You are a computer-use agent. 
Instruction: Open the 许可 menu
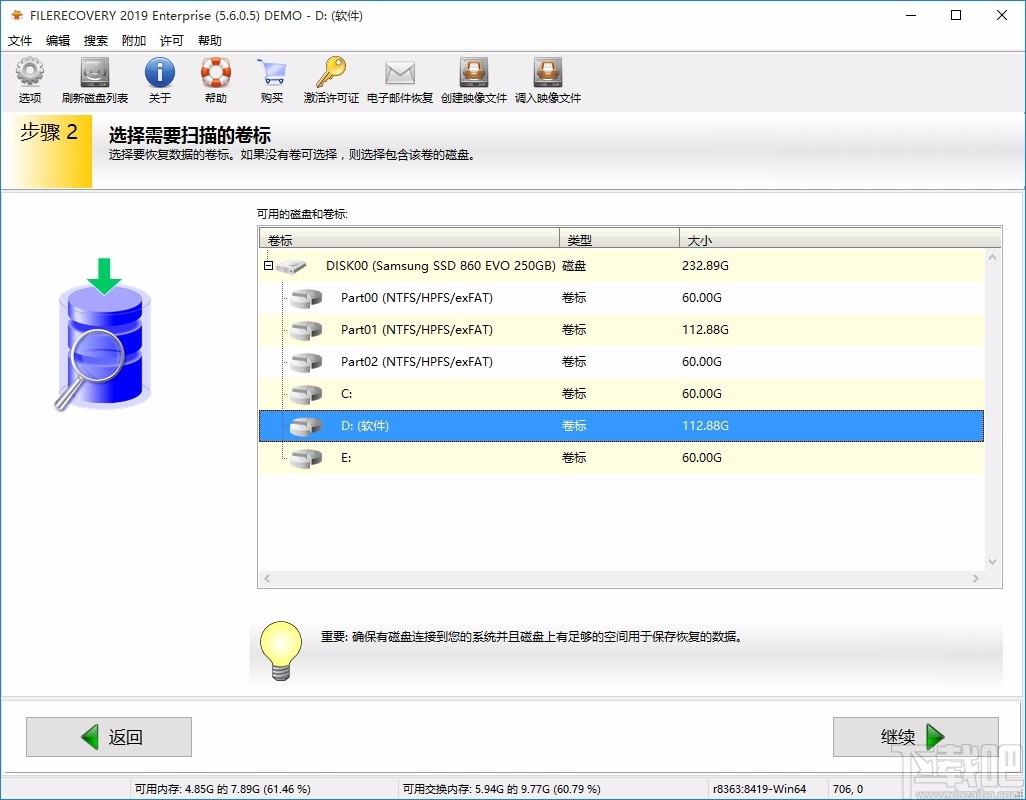(171, 41)
